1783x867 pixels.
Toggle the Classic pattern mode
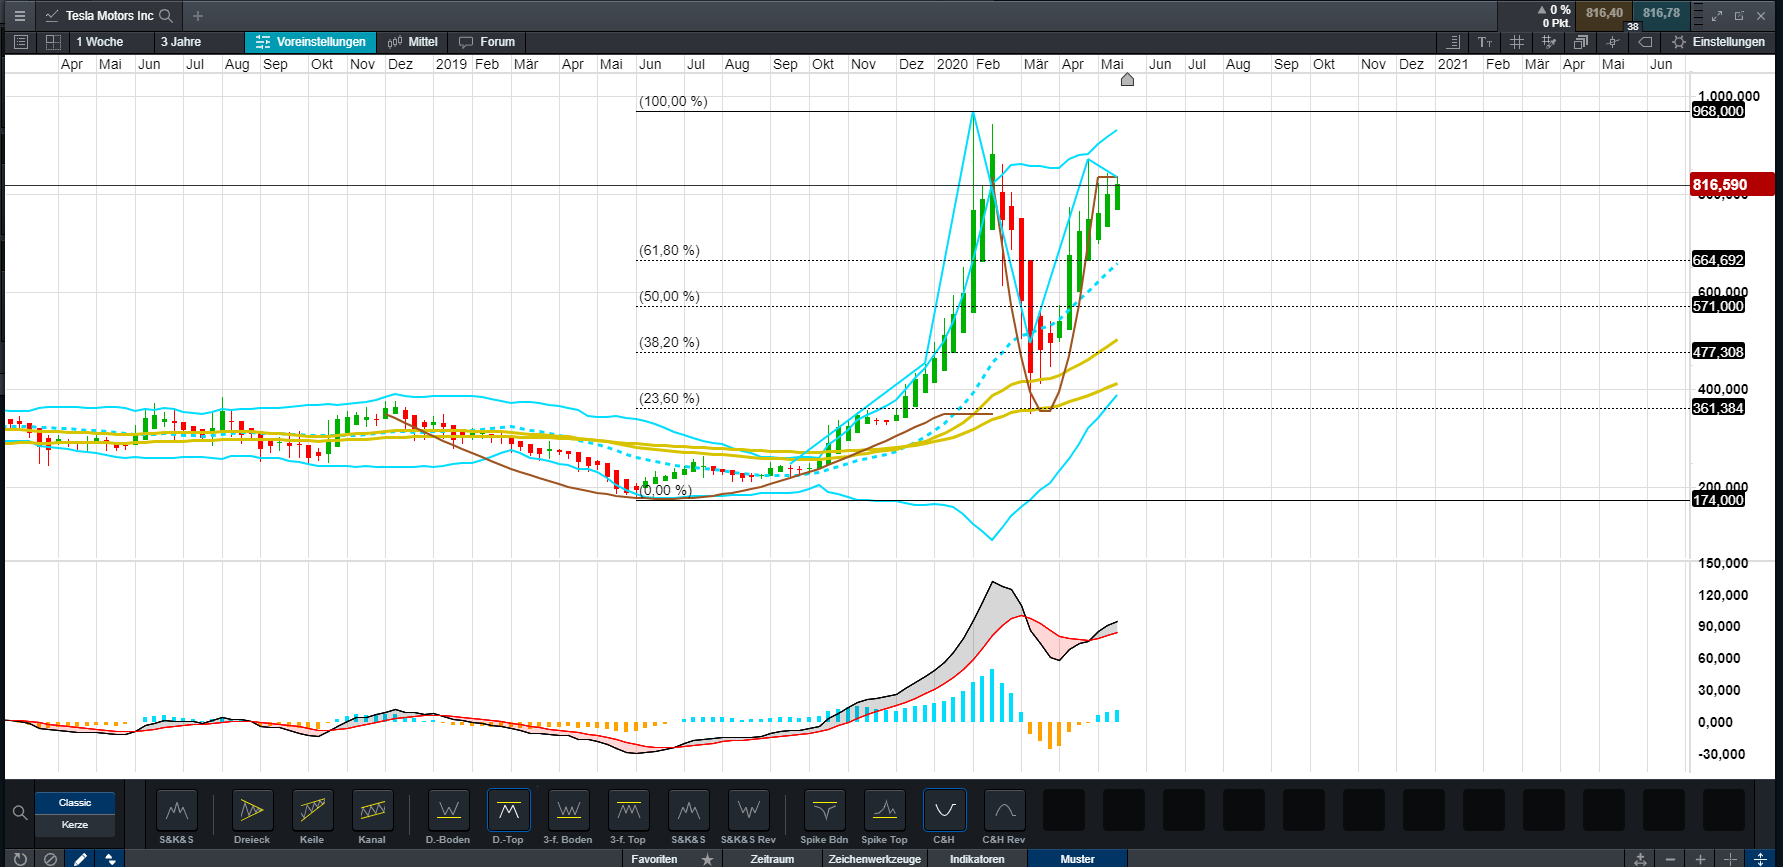75,803
